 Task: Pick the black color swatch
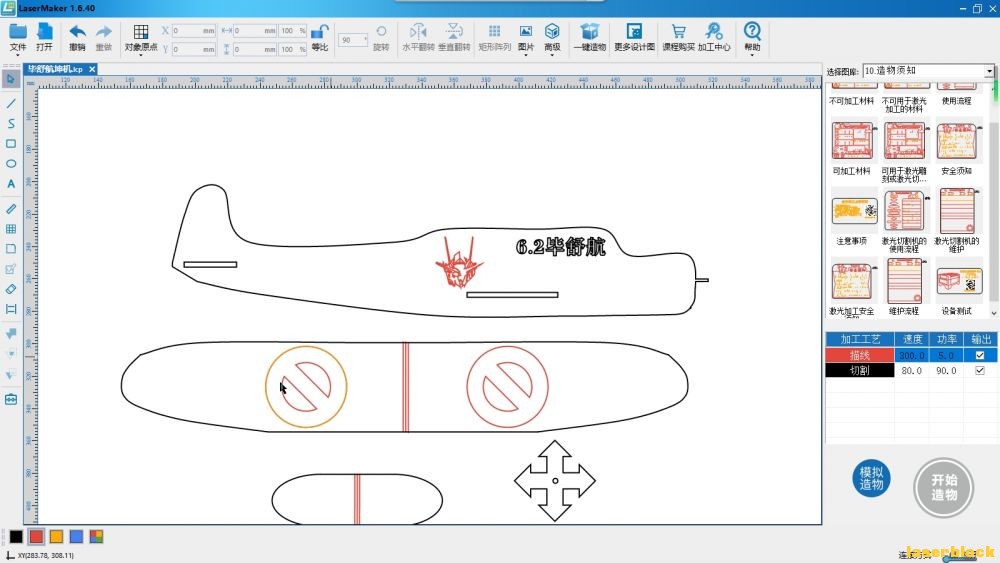(16, 537)
